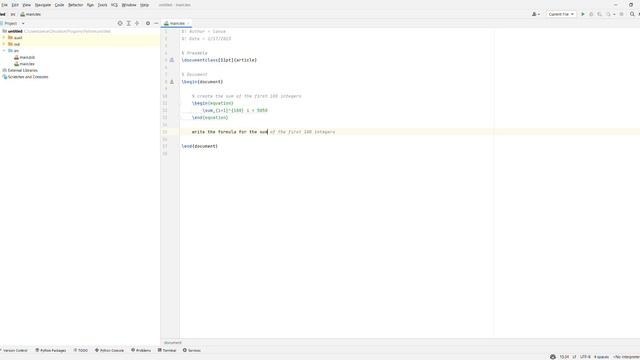Open the Tools menu
640x360 pixels.
(102, 5)
